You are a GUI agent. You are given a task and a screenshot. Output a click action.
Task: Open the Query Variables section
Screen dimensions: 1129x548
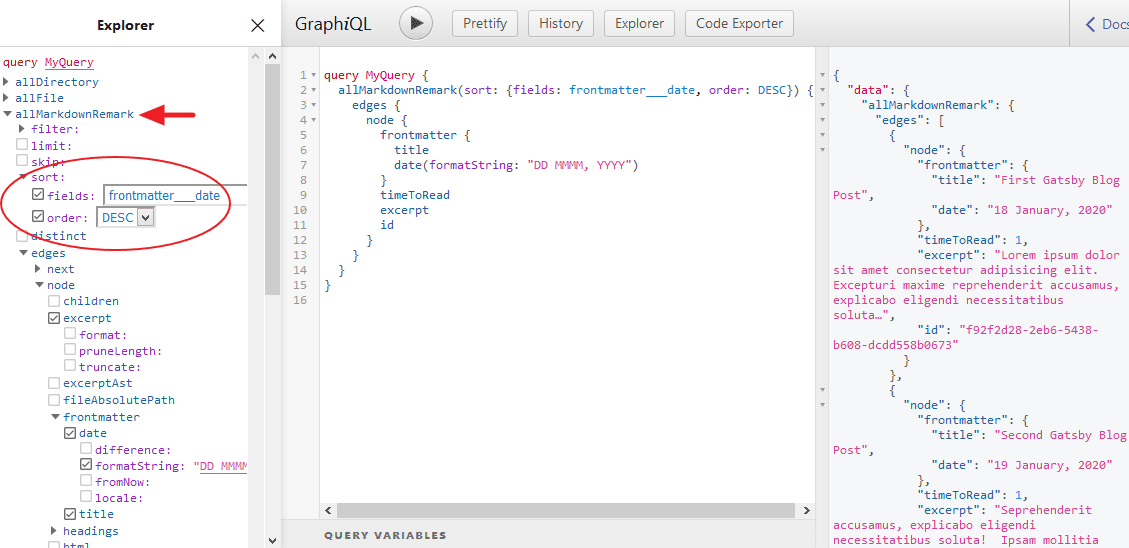385,535
